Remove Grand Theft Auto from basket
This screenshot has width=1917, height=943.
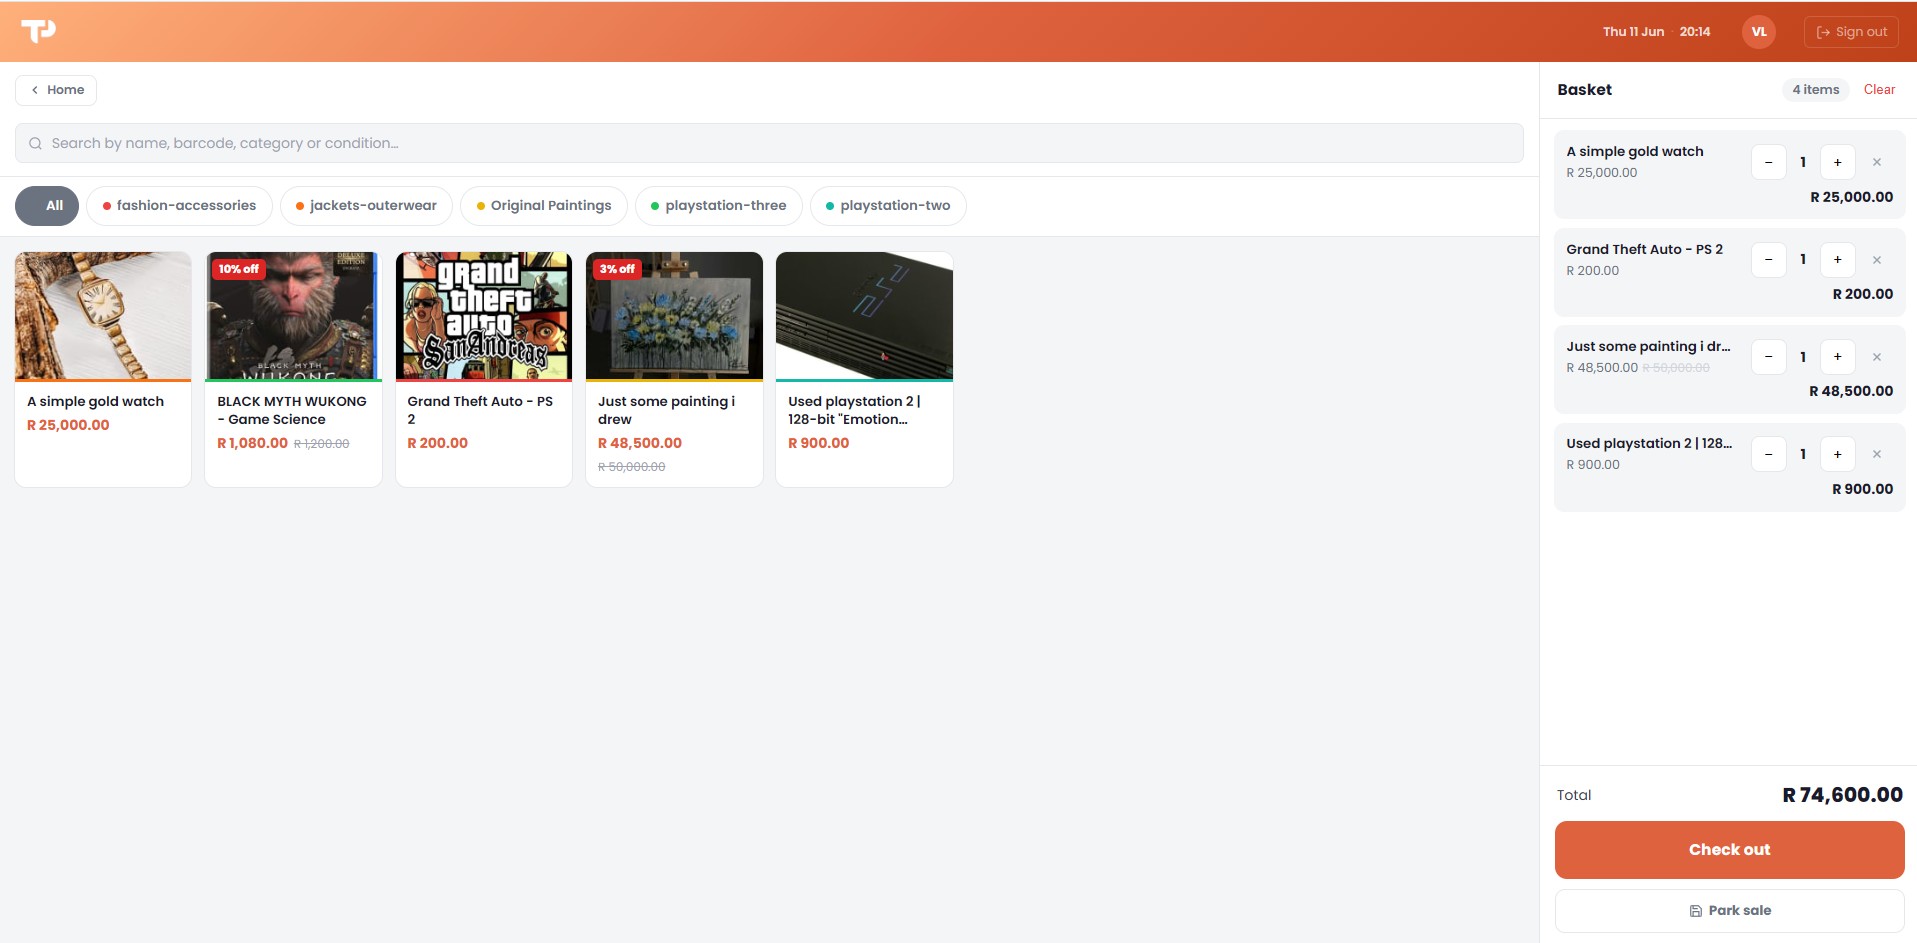click(1877, 260)
